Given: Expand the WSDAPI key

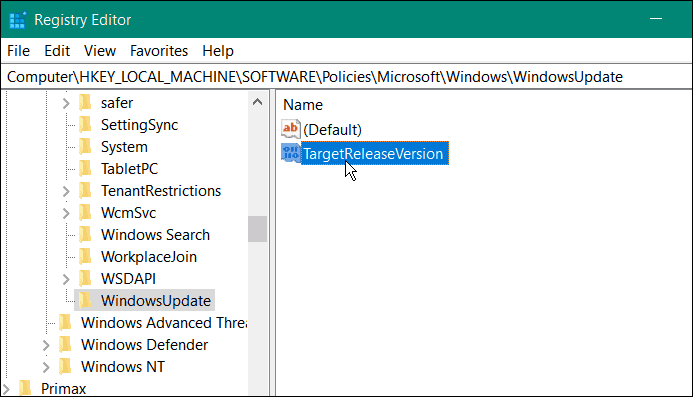Looking at the screenshot, I should click(x=66, y=279).
